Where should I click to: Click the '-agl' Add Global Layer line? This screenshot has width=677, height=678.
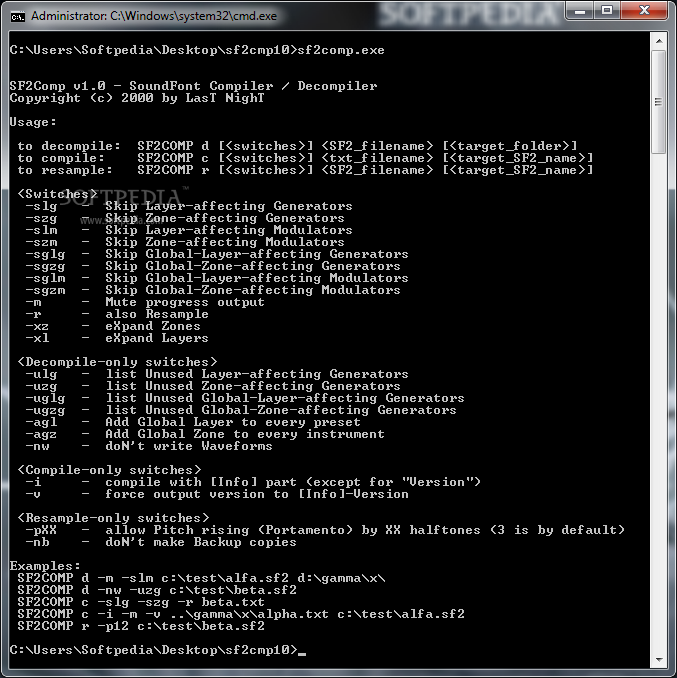click(x=193, y=422)
